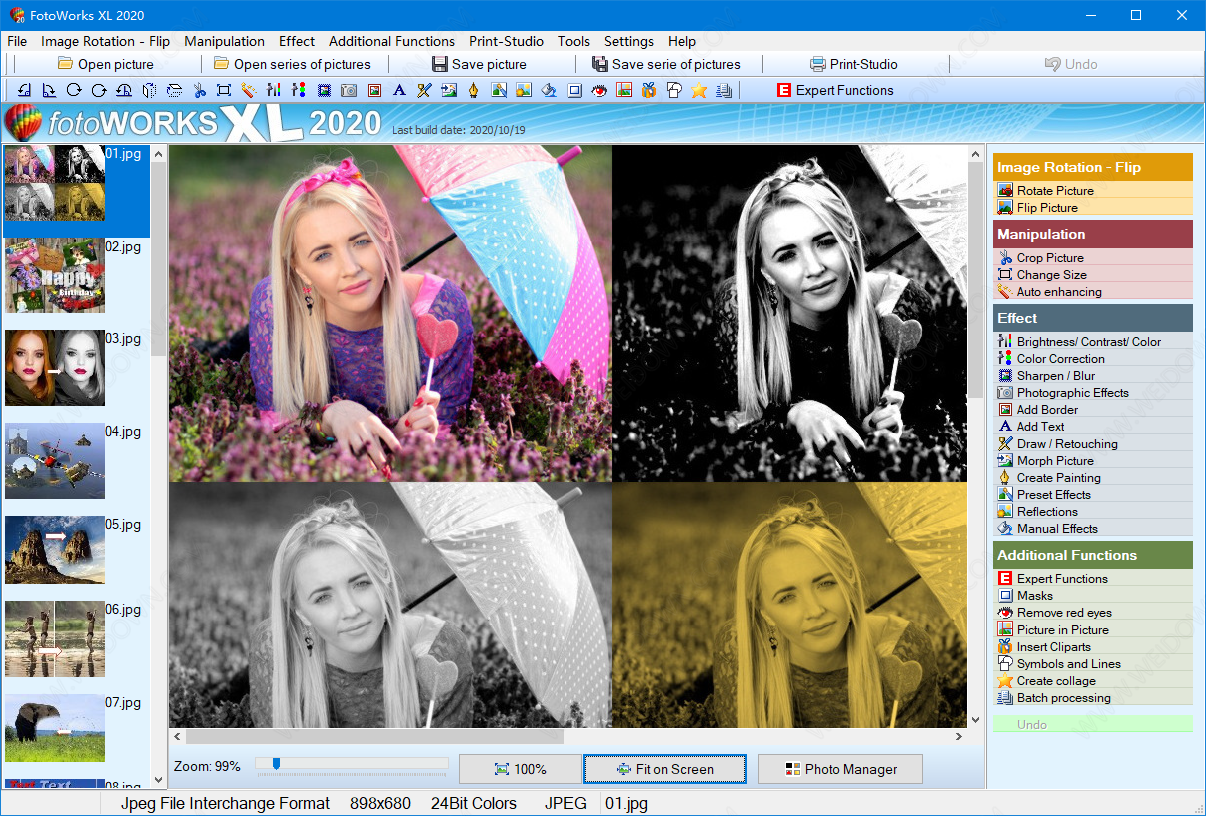Image resolution: width=1206 pixels, height=816 pixels.
Task: Click the Fit on Screen button
Action: click(665, 769)
